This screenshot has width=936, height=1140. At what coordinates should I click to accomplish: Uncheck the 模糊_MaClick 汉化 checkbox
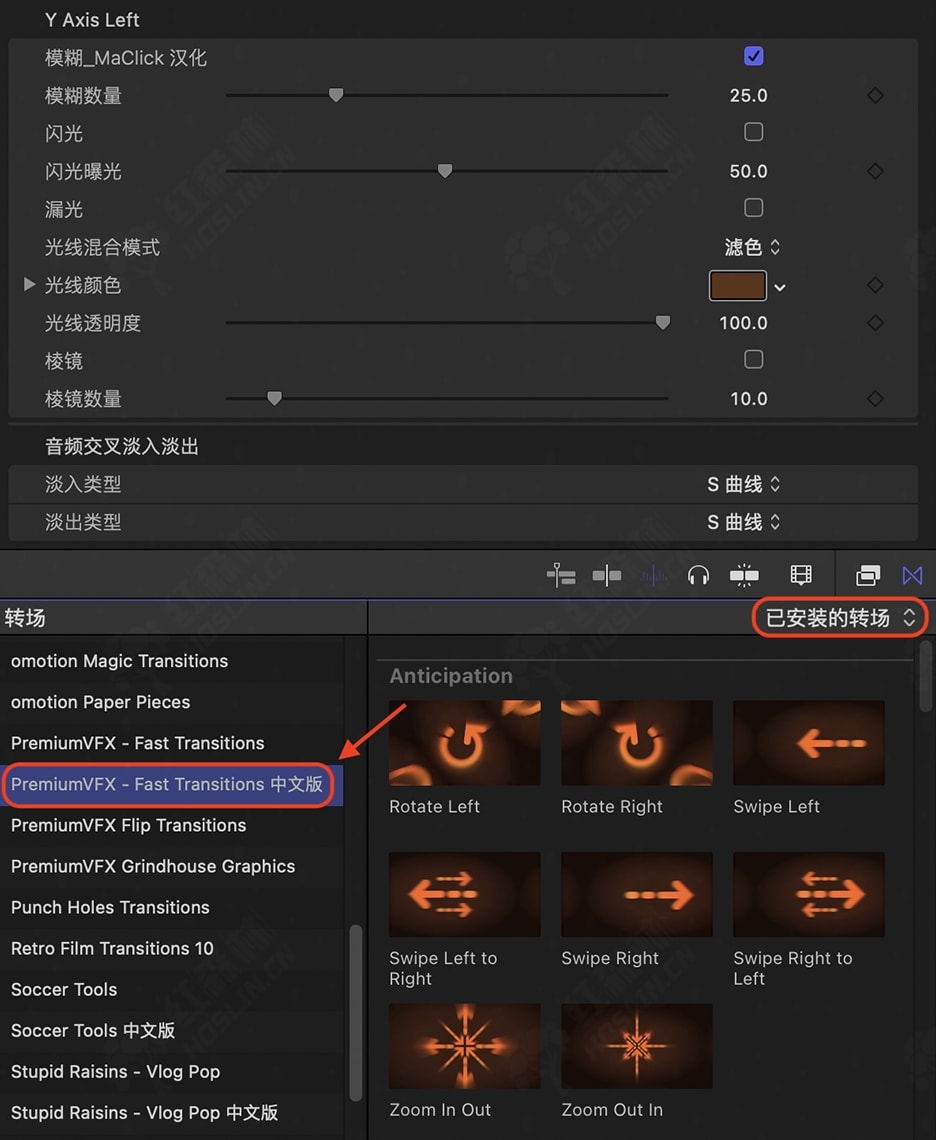tap(753, 56)
